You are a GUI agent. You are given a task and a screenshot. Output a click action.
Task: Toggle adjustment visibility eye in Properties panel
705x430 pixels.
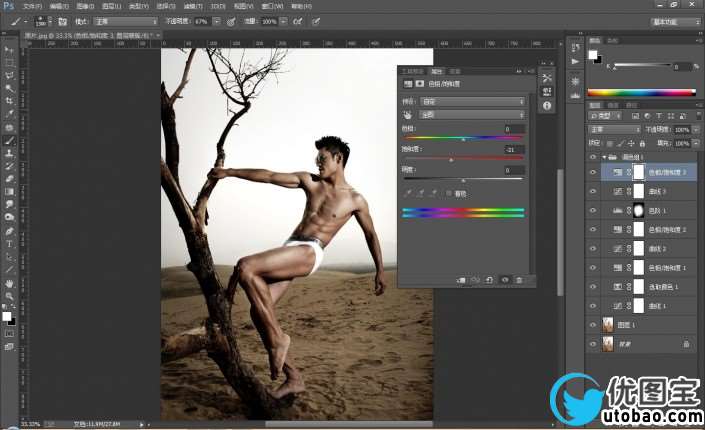504,280
